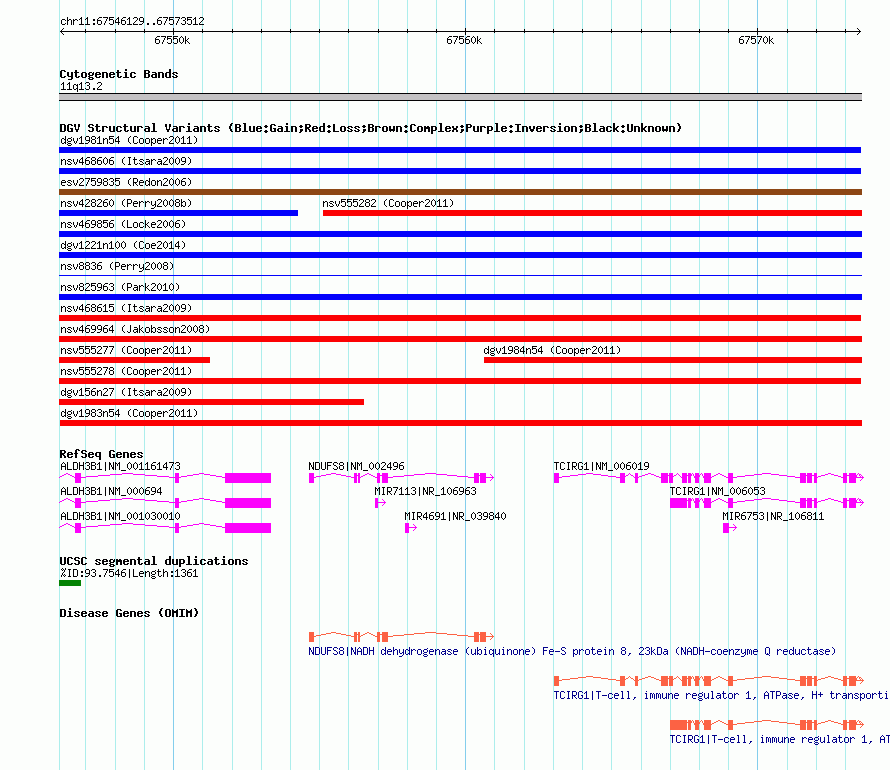Select the nsv468606 (Itsara2009) variant bar

[460, 171]
